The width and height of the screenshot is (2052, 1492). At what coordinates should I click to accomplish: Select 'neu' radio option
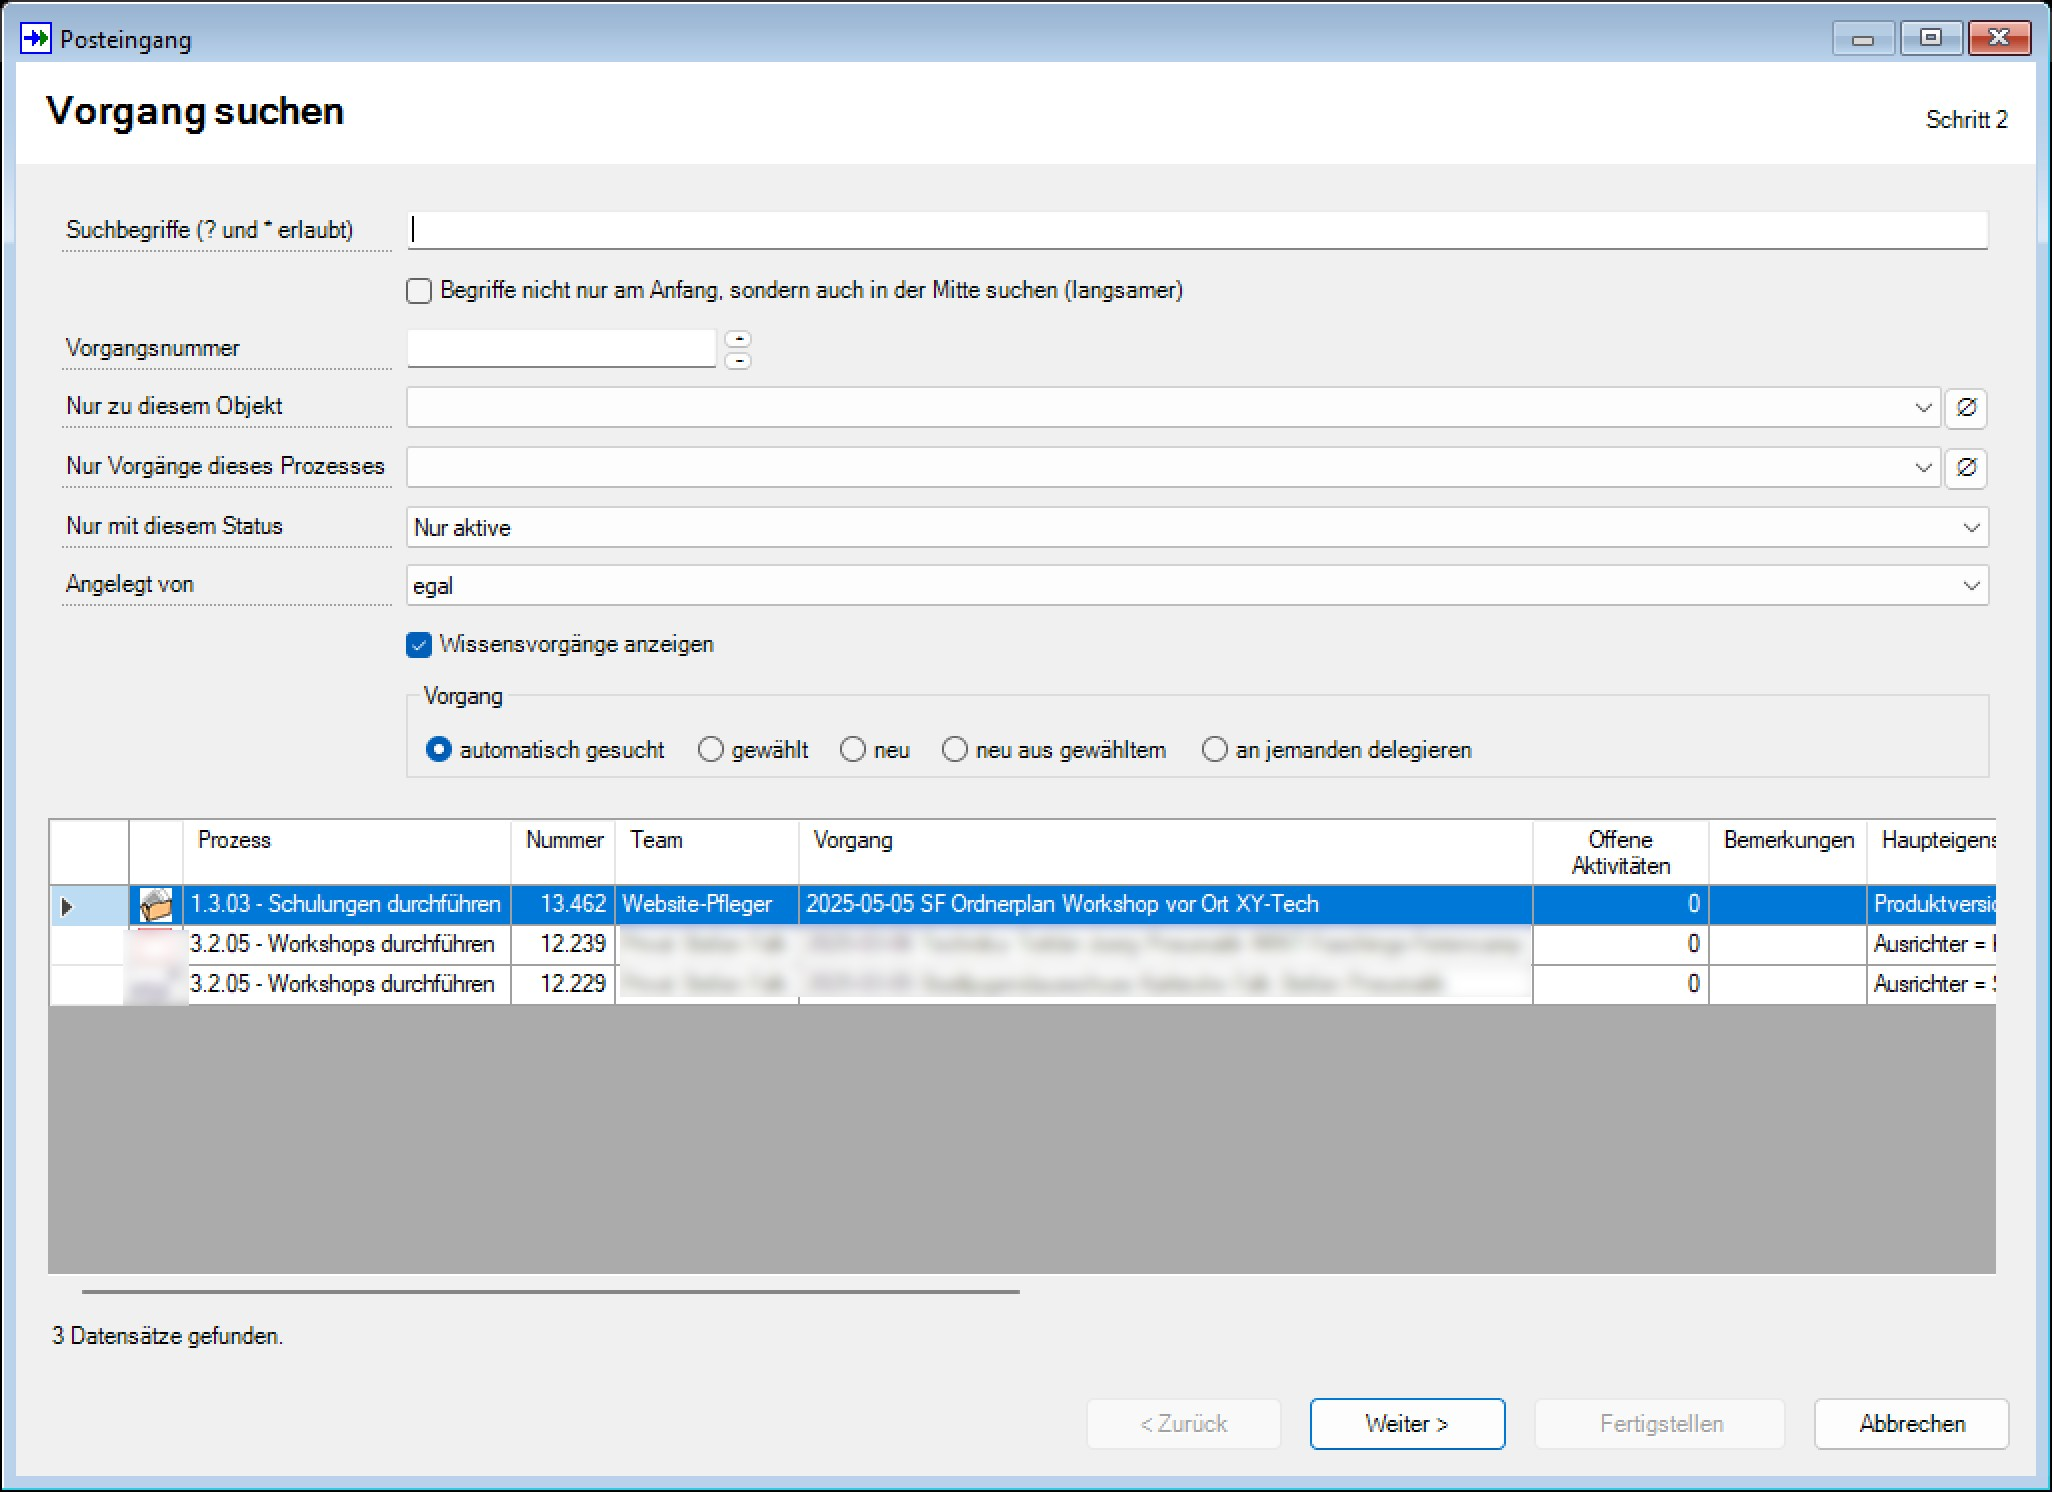point(853,750)
